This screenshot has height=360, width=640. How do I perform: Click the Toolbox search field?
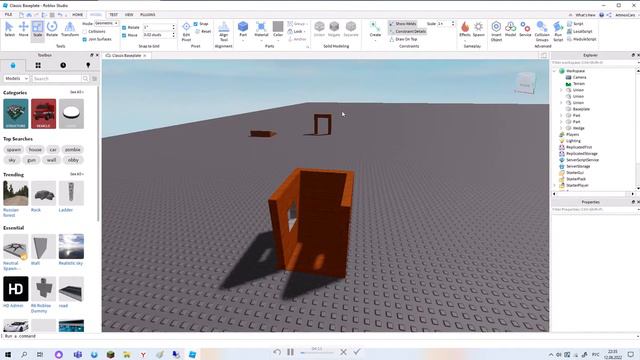coord(57,78)
